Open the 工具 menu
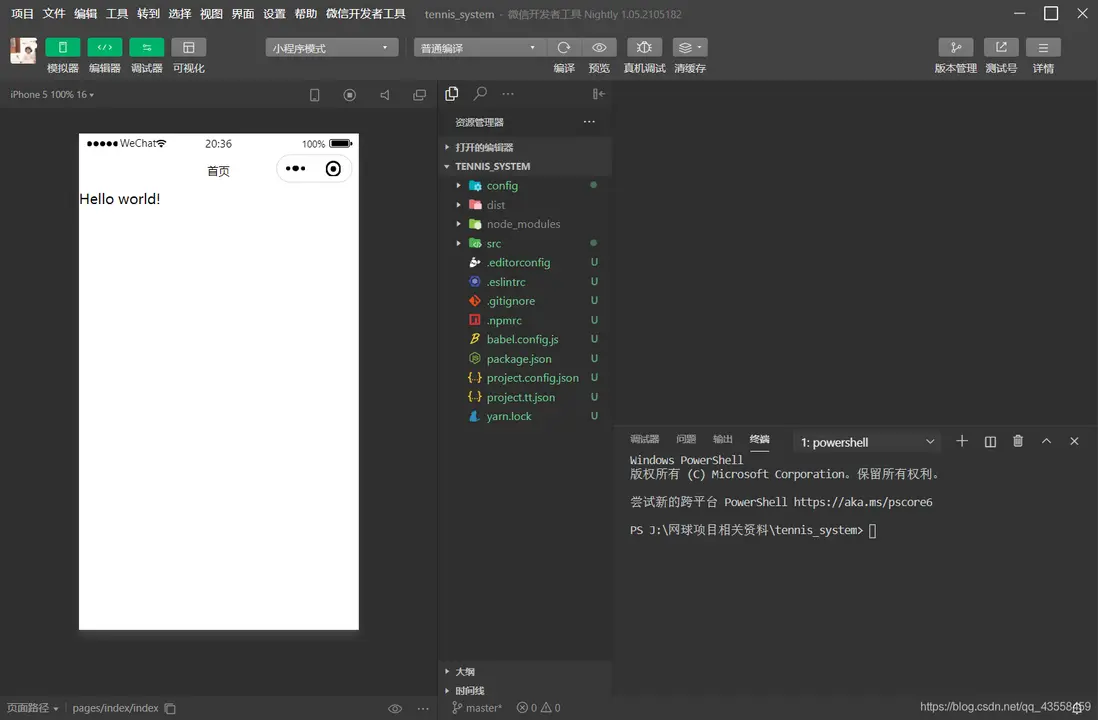 [x=117, y=14]
